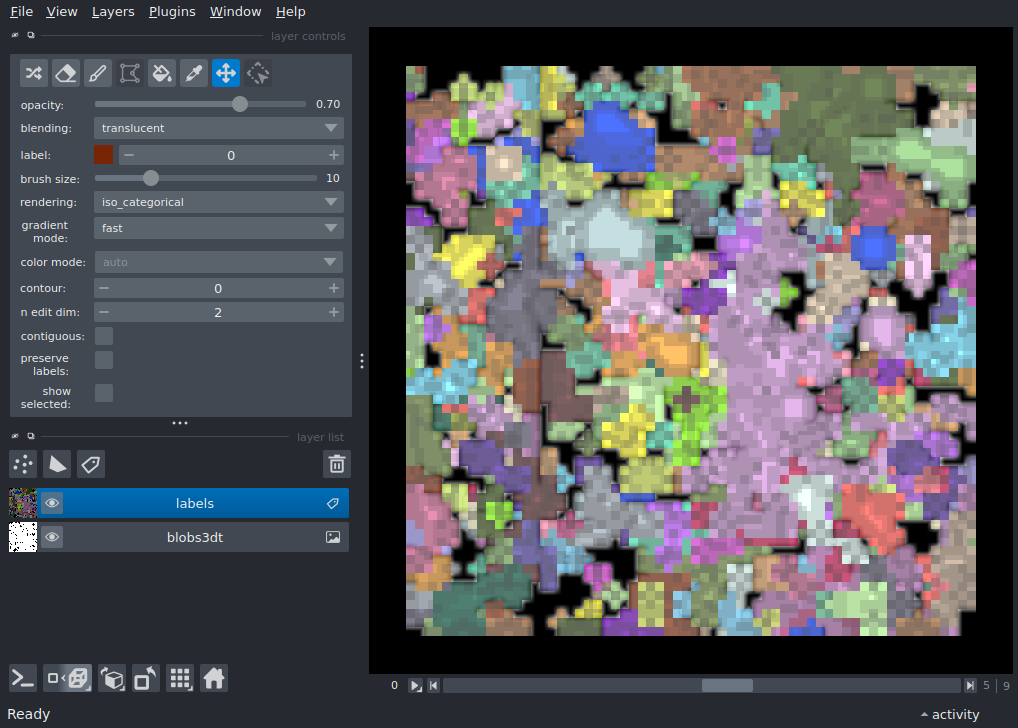Open the console button
The height and width of the screenshot is (728, 1018).
click(x=23, y=678)
